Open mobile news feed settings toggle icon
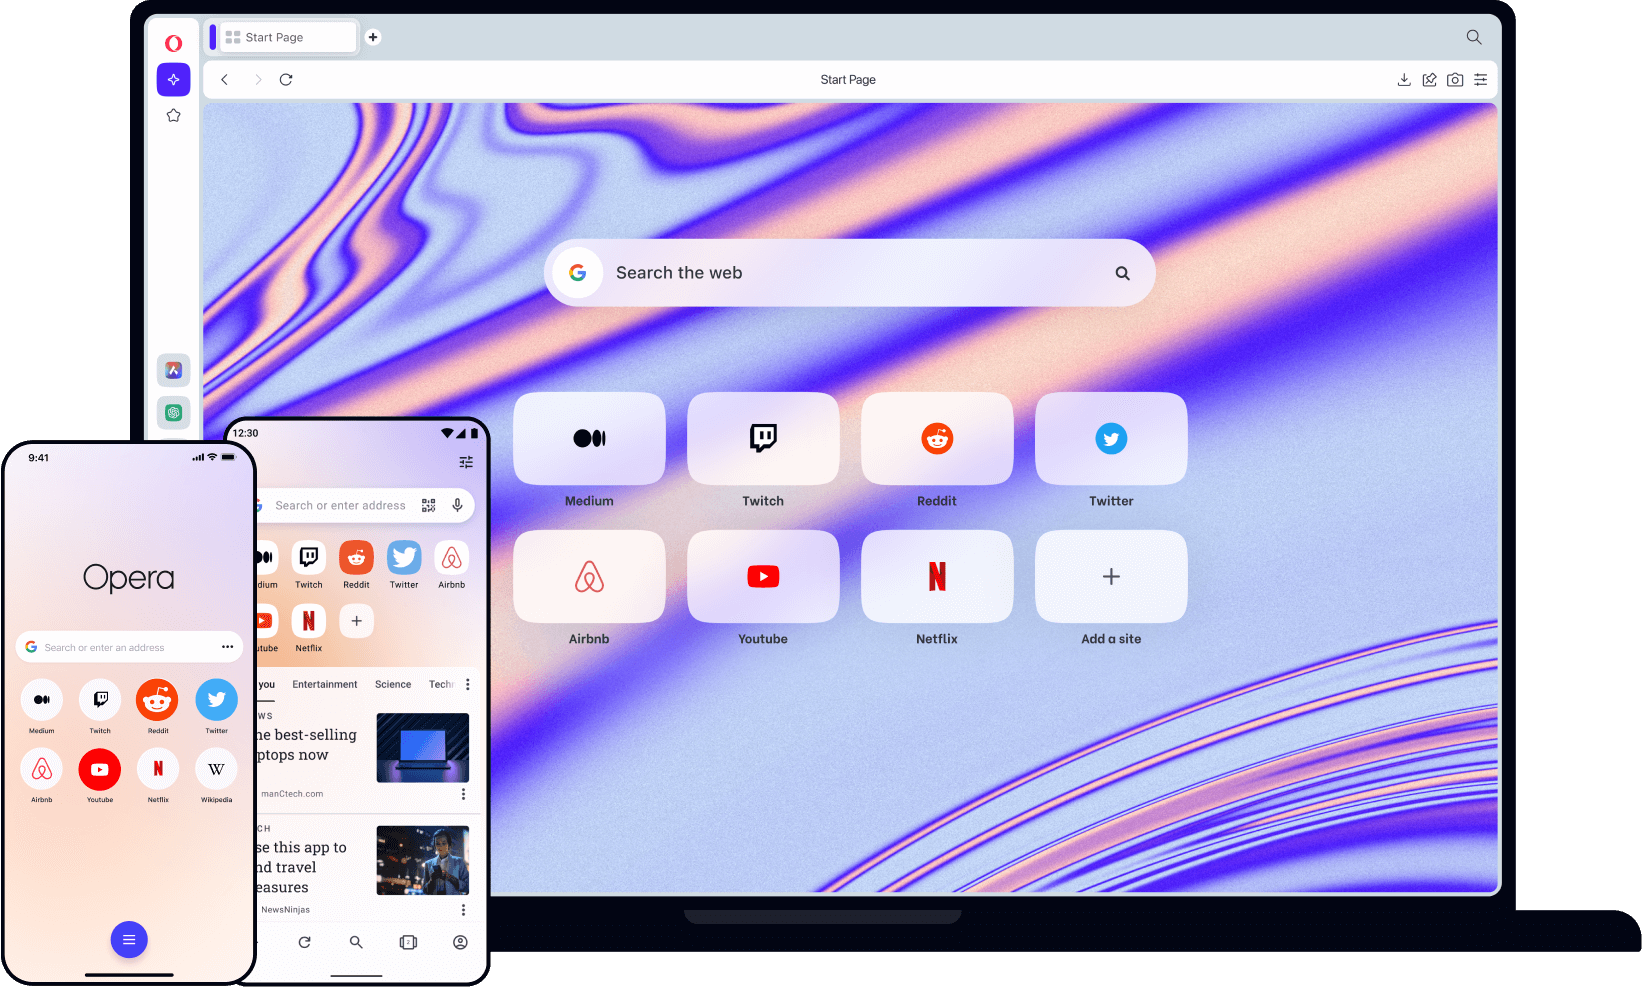The width and height of the screenshot is (1643, 988). [x=465, y=462]
